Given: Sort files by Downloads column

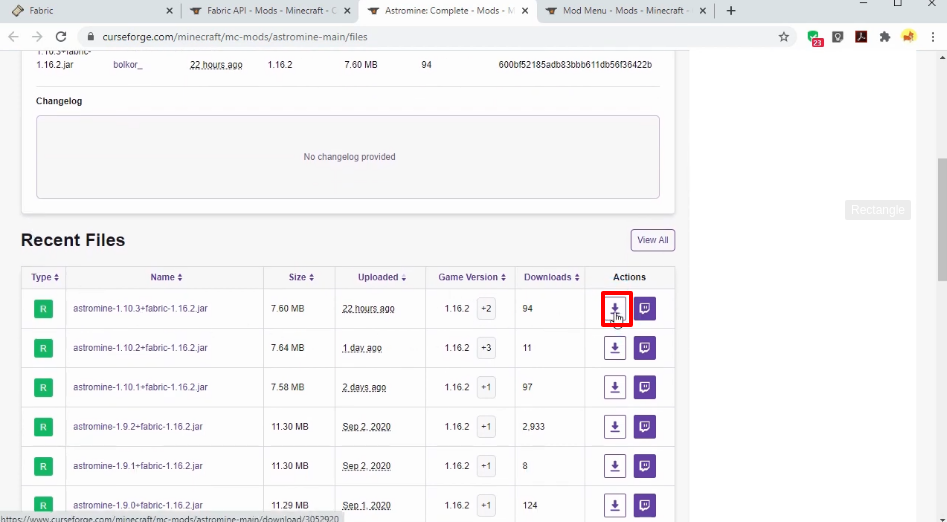Looking at the screenshot, I should (x=551, y=277).
